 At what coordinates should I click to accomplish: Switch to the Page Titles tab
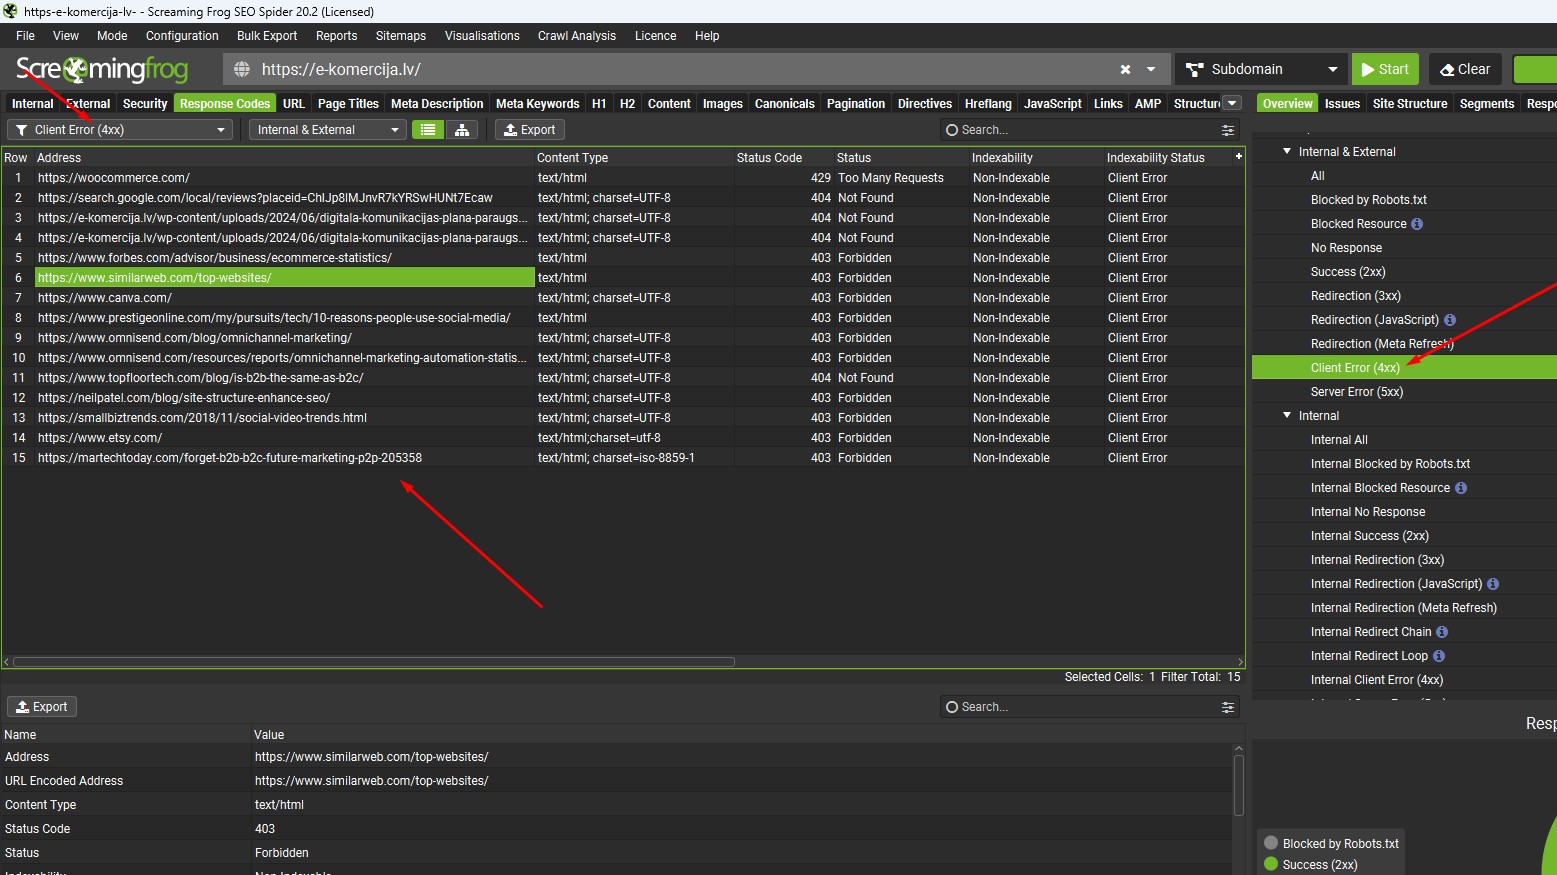(x=348, y=104)
